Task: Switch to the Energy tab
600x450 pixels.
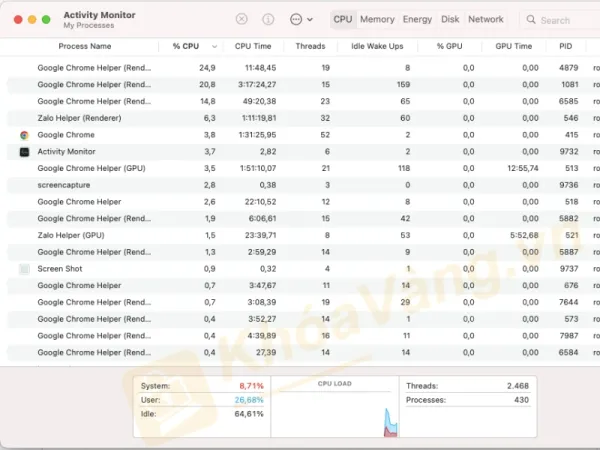Action: tap(417, 19)
